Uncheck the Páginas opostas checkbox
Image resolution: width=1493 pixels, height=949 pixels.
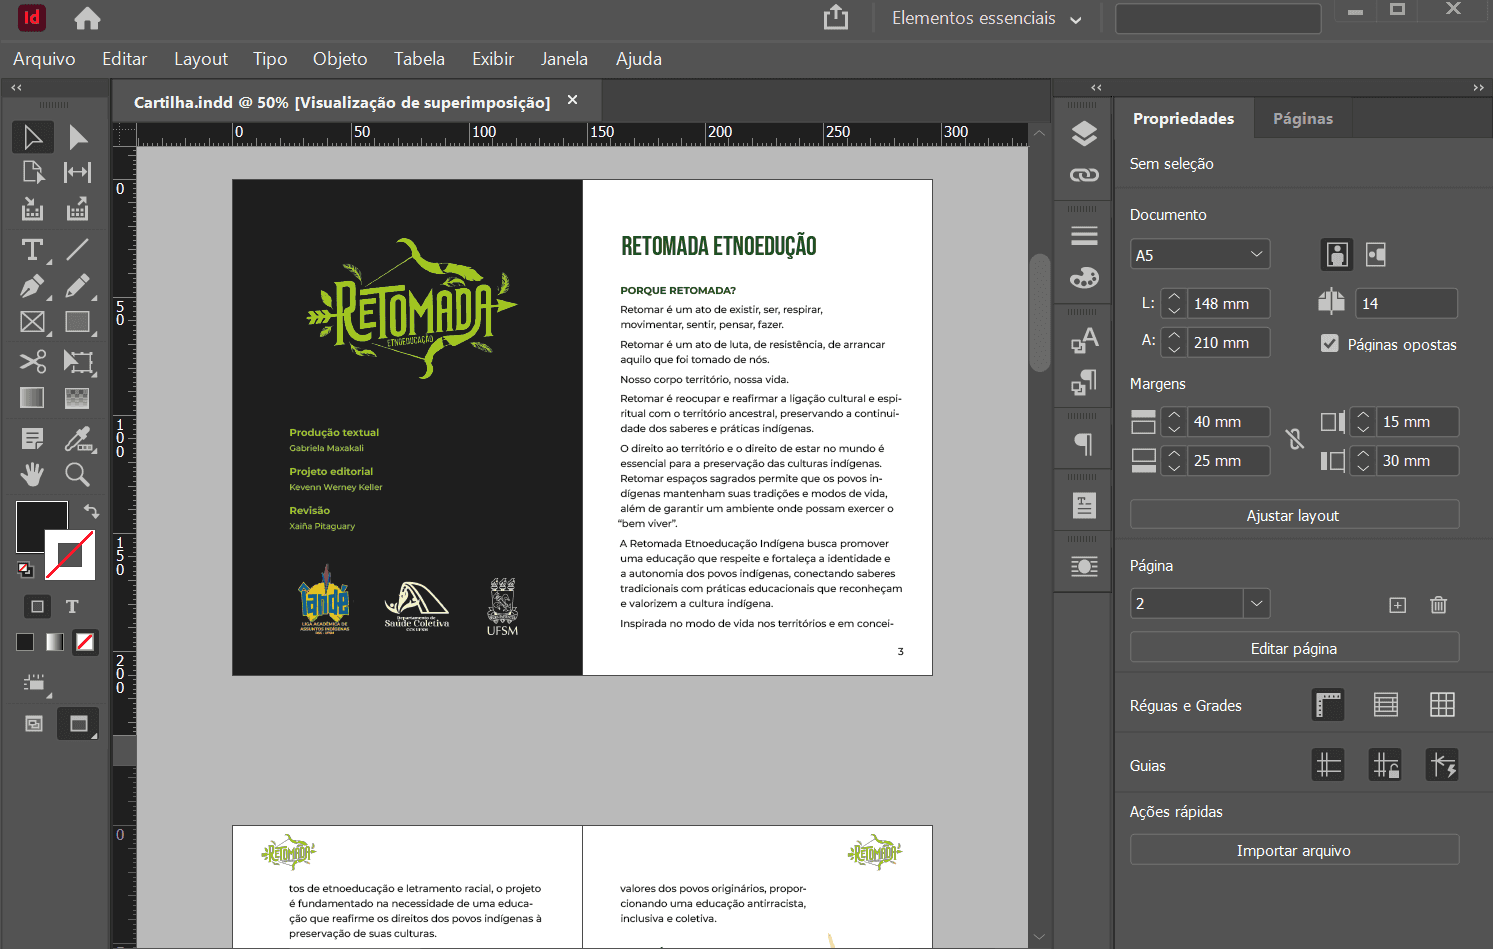coord(1330,344)
